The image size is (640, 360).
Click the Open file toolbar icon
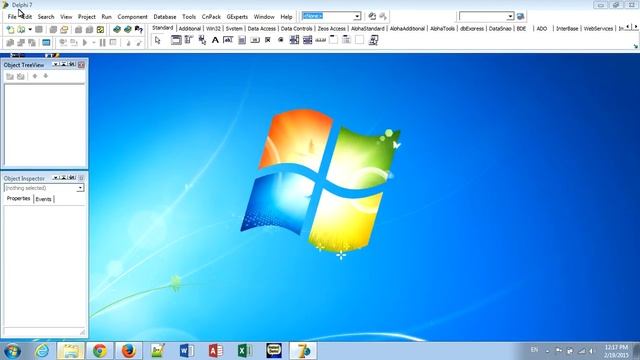coord(21,30)
